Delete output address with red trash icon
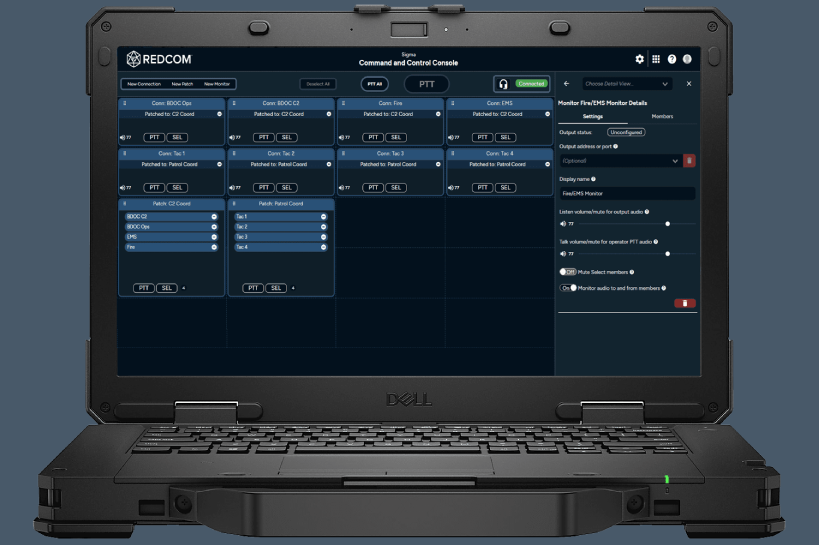Image resolution: width=819 pixels, height=545 pixels. pos(689,160)
